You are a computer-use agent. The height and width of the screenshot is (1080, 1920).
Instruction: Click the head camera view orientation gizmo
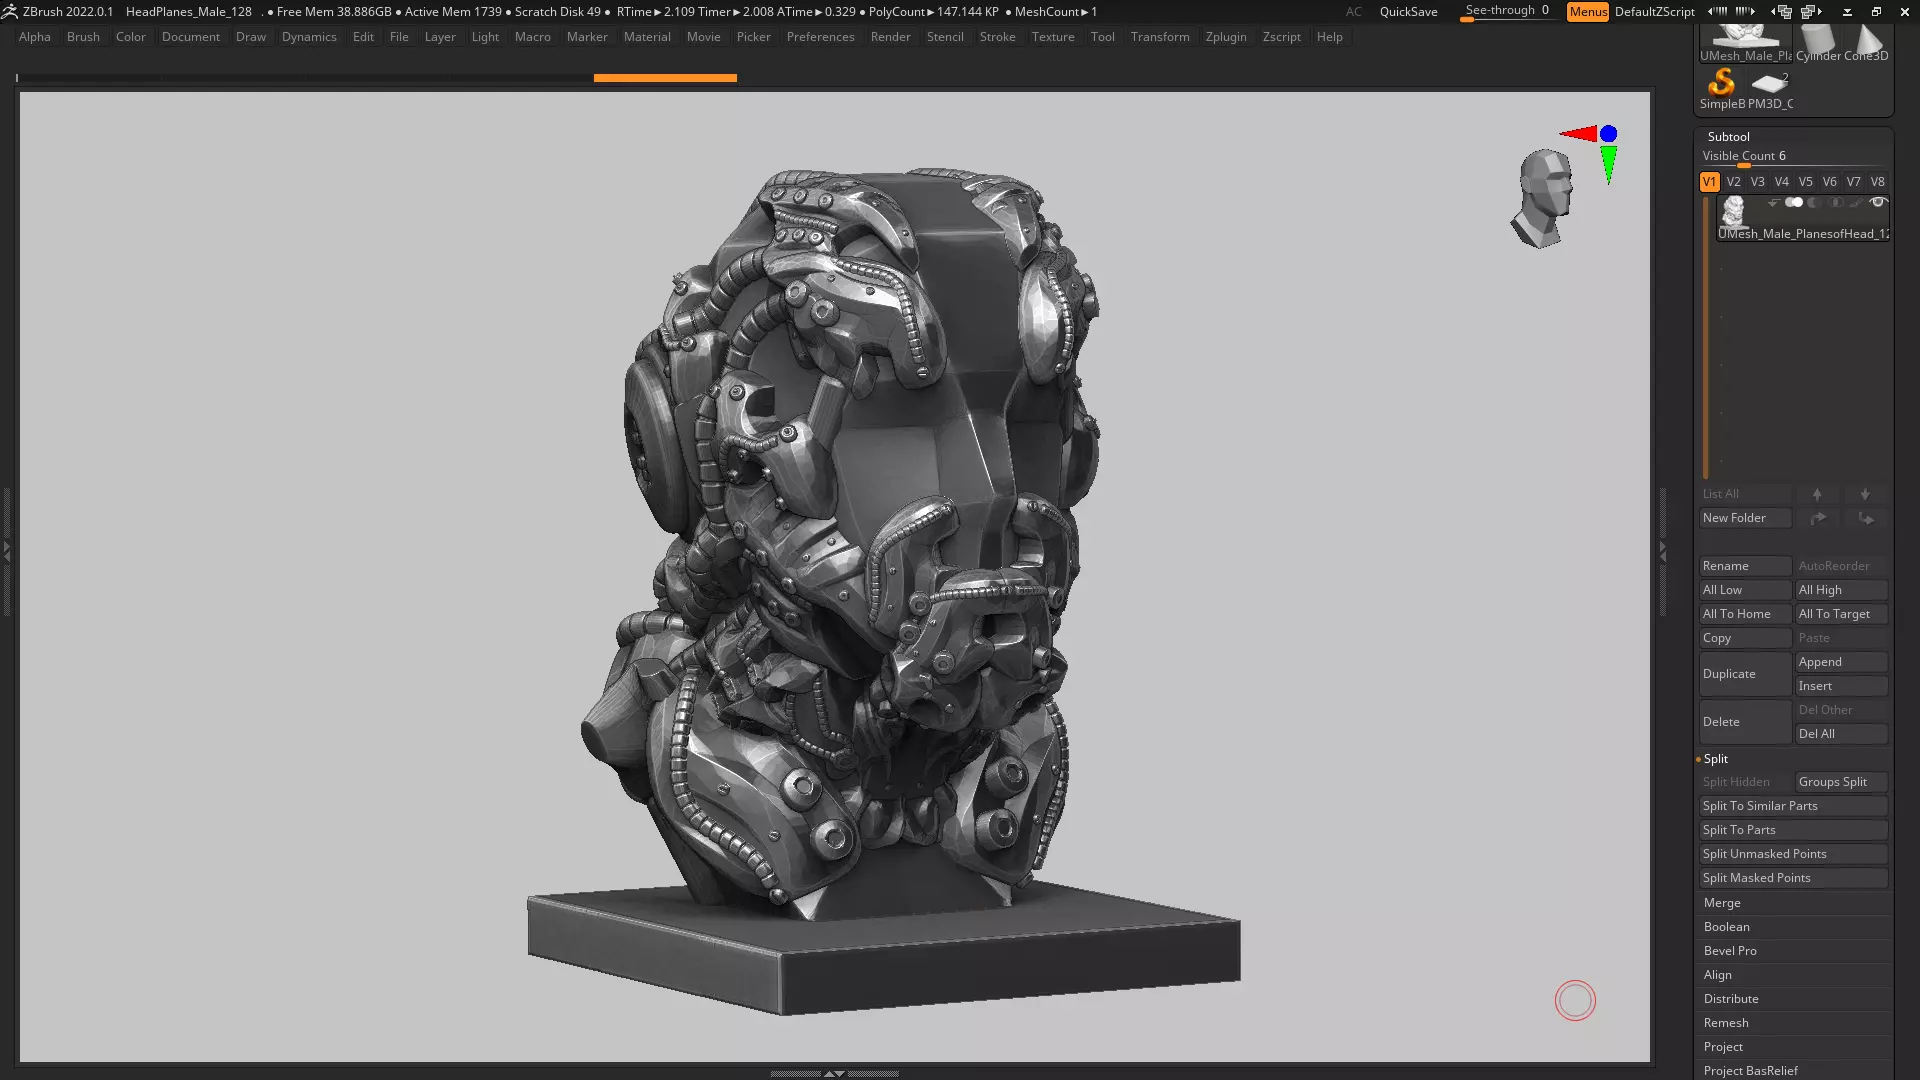[1543, 197]
